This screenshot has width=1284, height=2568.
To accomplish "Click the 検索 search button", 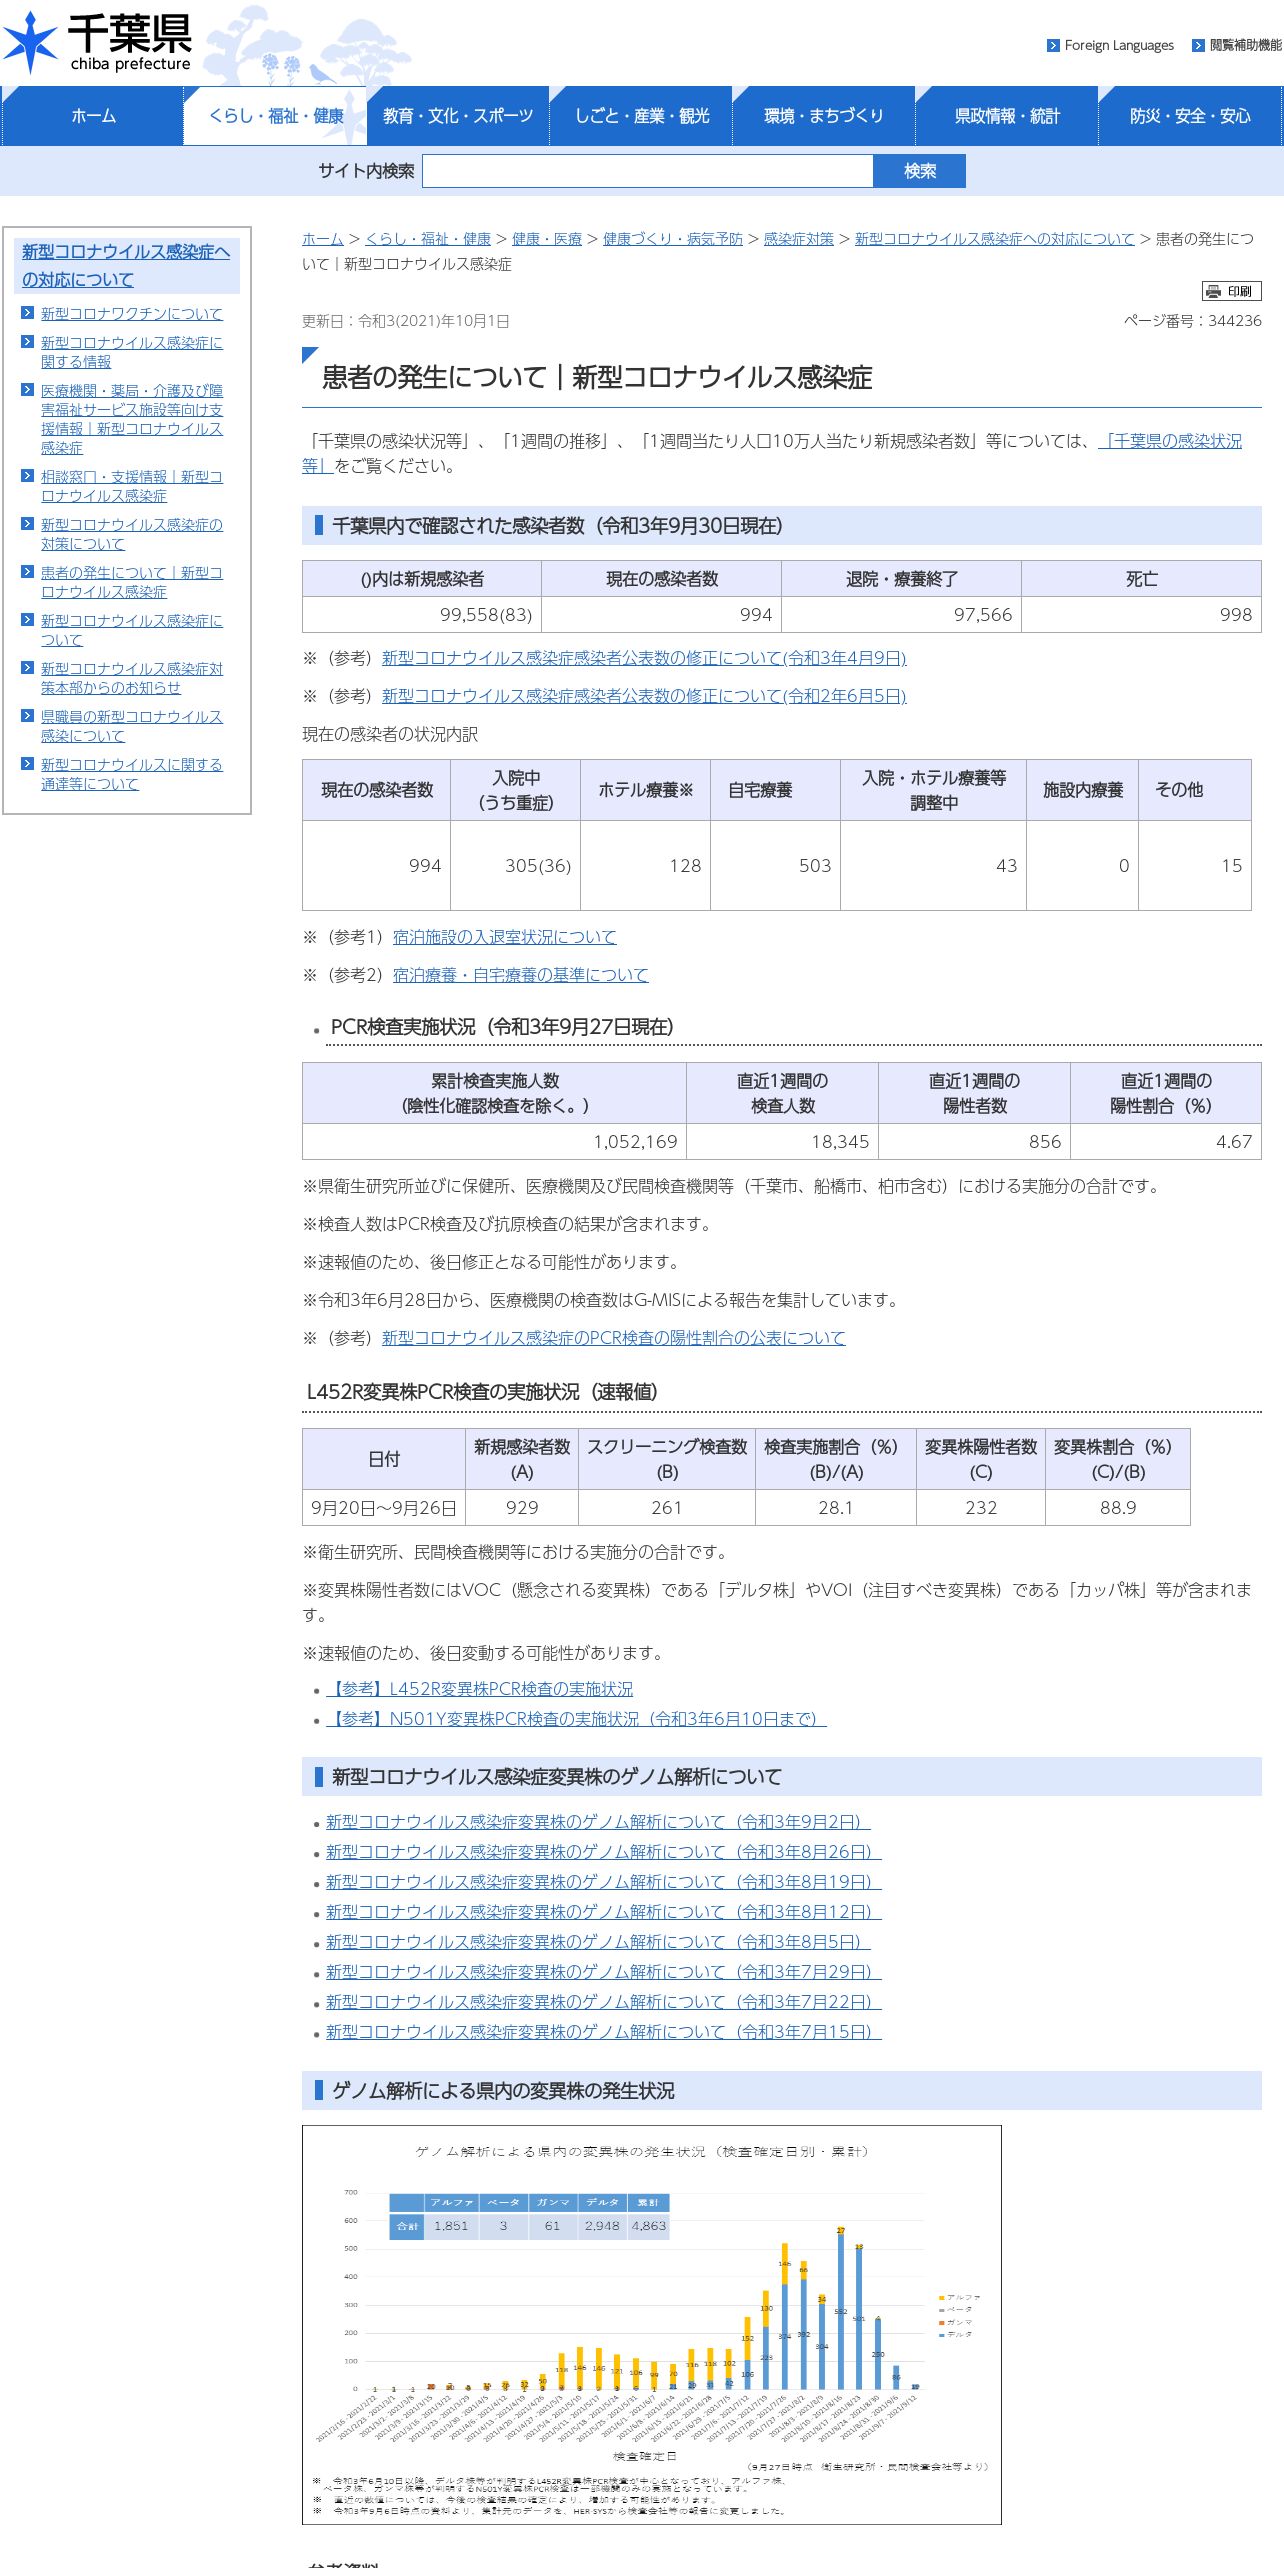I will click(x=919, y=171).
